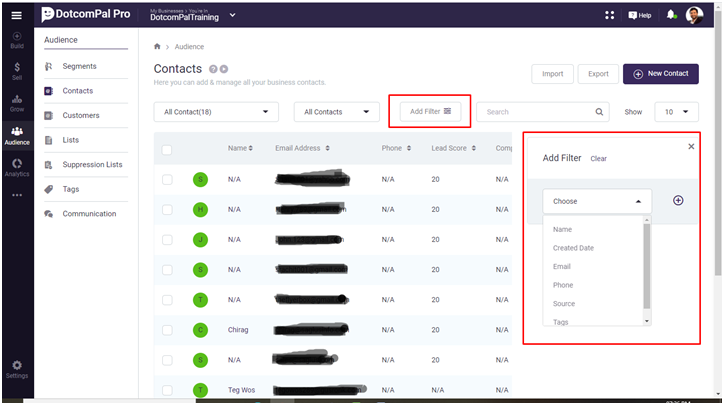Show more sidebar options ellipsis
724x405 pixels.
[17, 195]
